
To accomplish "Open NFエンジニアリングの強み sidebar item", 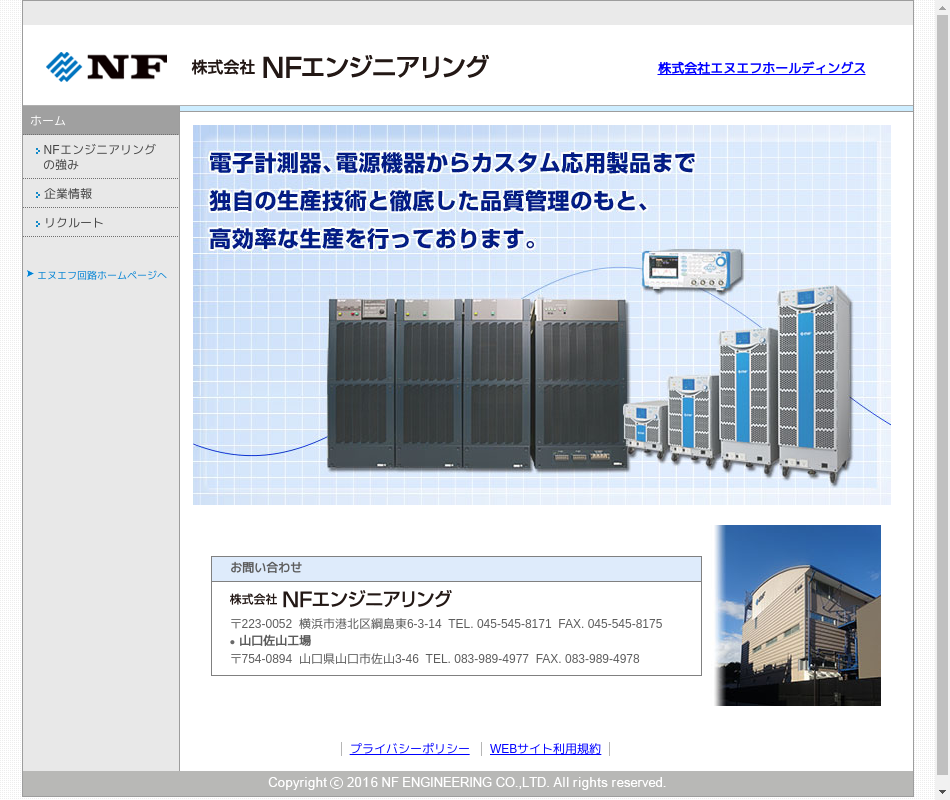I will click(99, 157).
